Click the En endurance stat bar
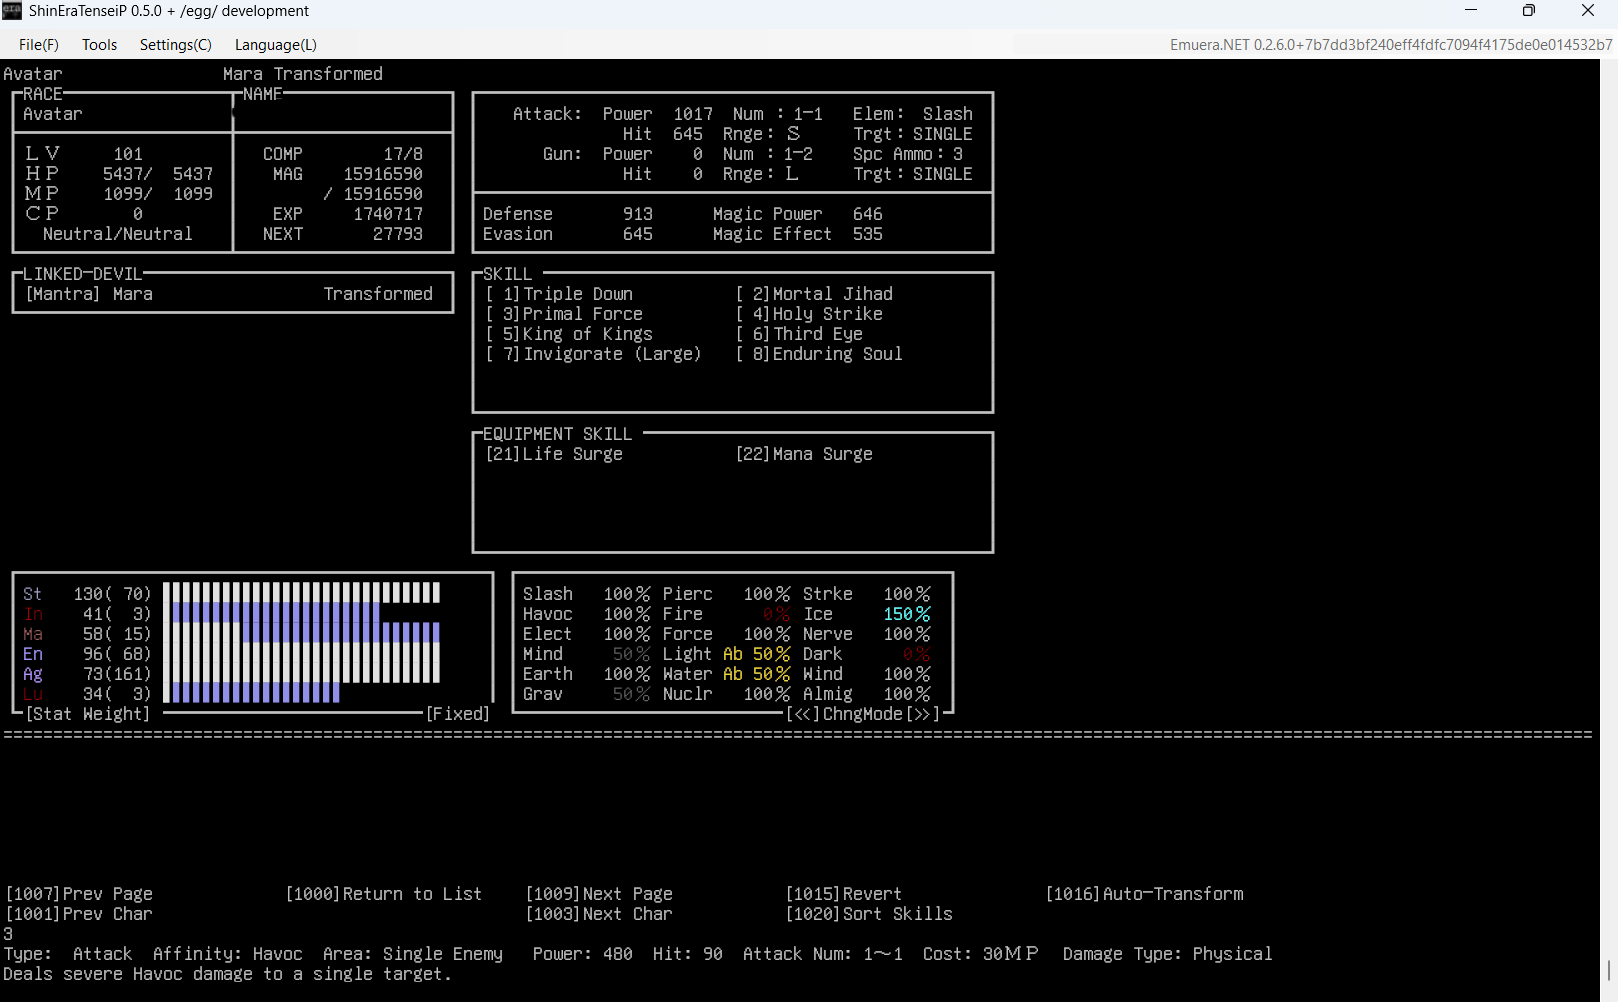The image size is (1618, 1002). 301,653
